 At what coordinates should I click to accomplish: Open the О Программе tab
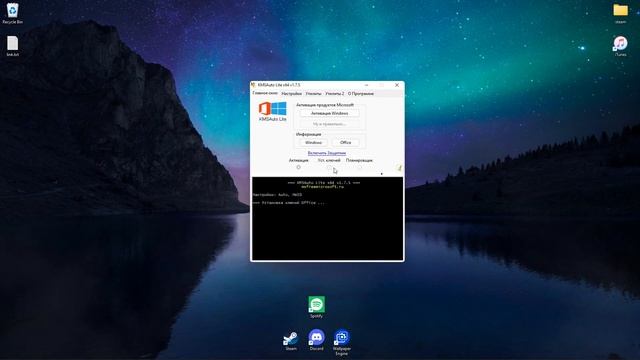click(360, 93)
